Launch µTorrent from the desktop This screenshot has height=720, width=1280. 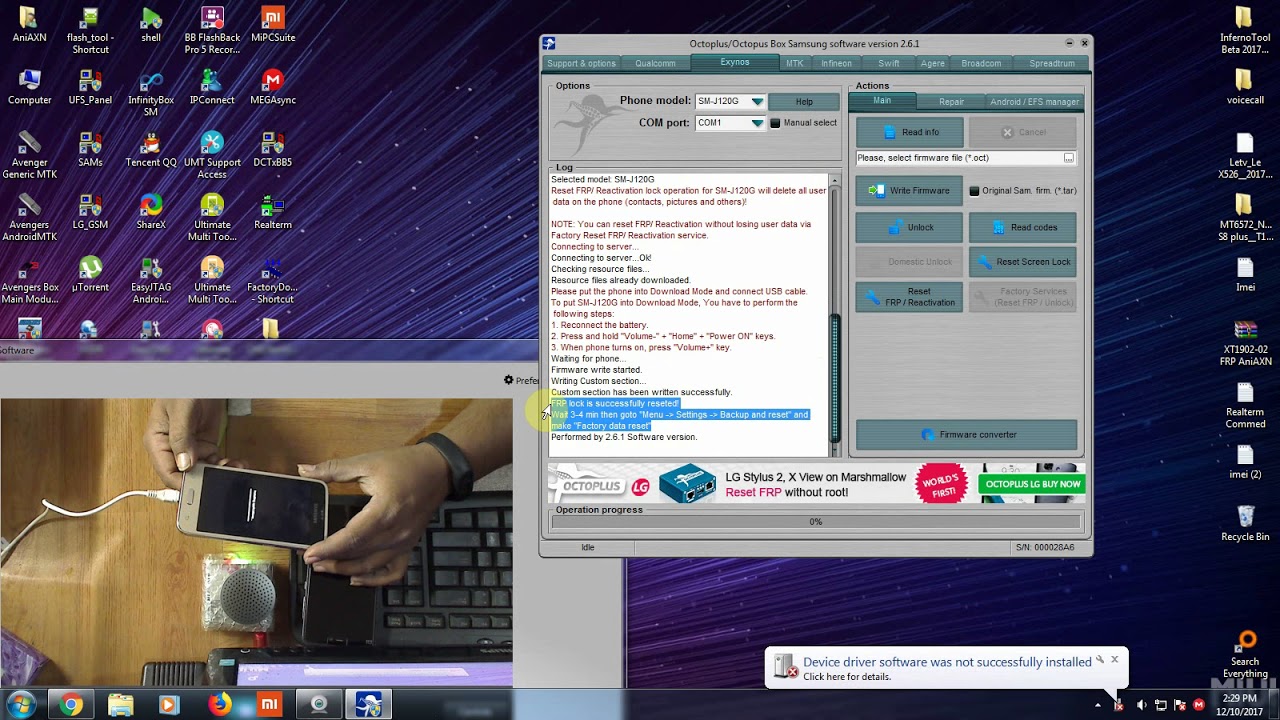(90, 274)
